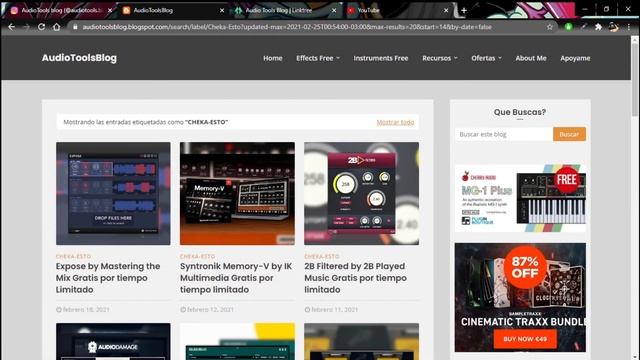Click the CHEKA-ESTO label above Syntronik post
Image resolution: width=640 pixels, height=360 pixels.
click(198, 256)
